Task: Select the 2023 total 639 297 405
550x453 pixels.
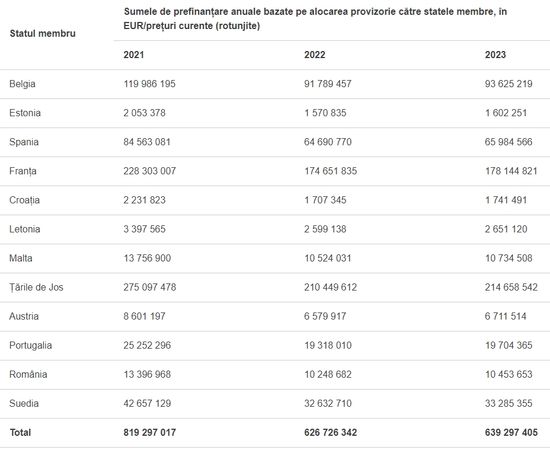Action: (x=511, y=433)
